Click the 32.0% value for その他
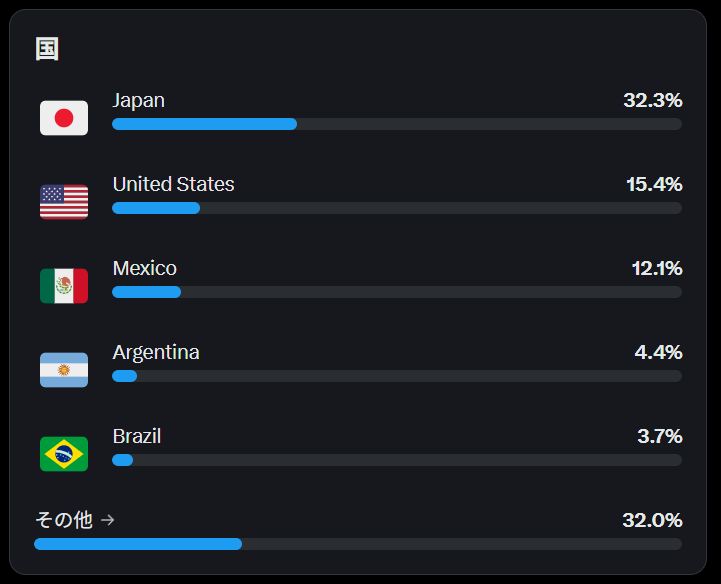 pos(652,521)
